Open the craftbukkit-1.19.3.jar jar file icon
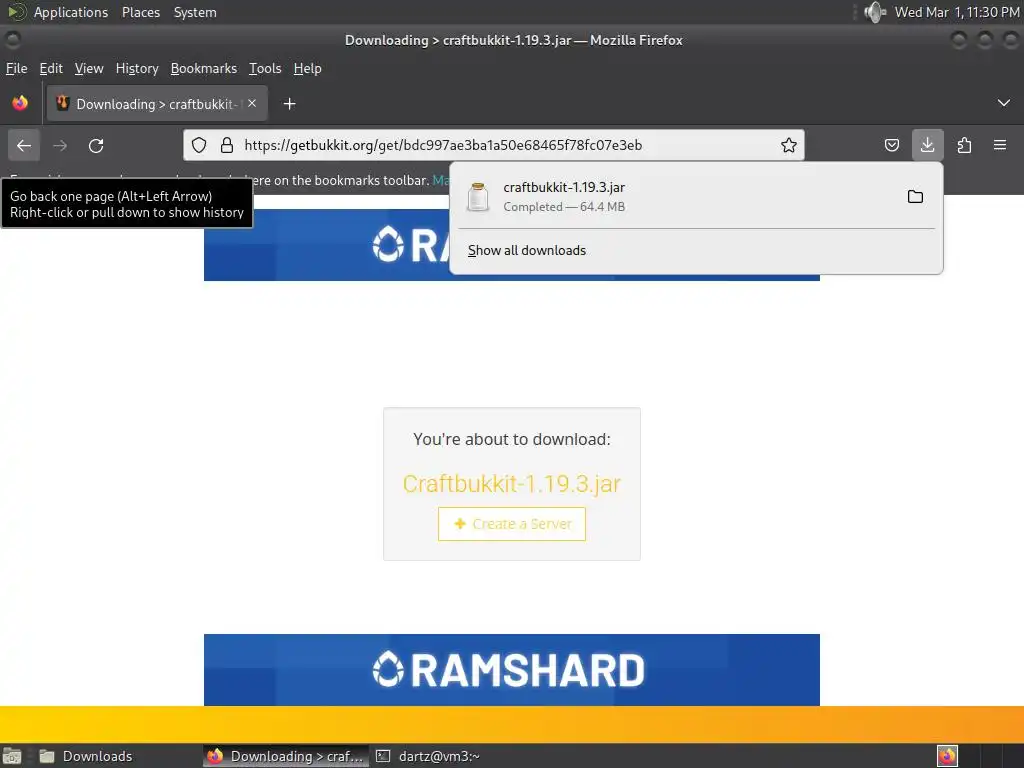1024x768 pixels. [x=478, y=197]
